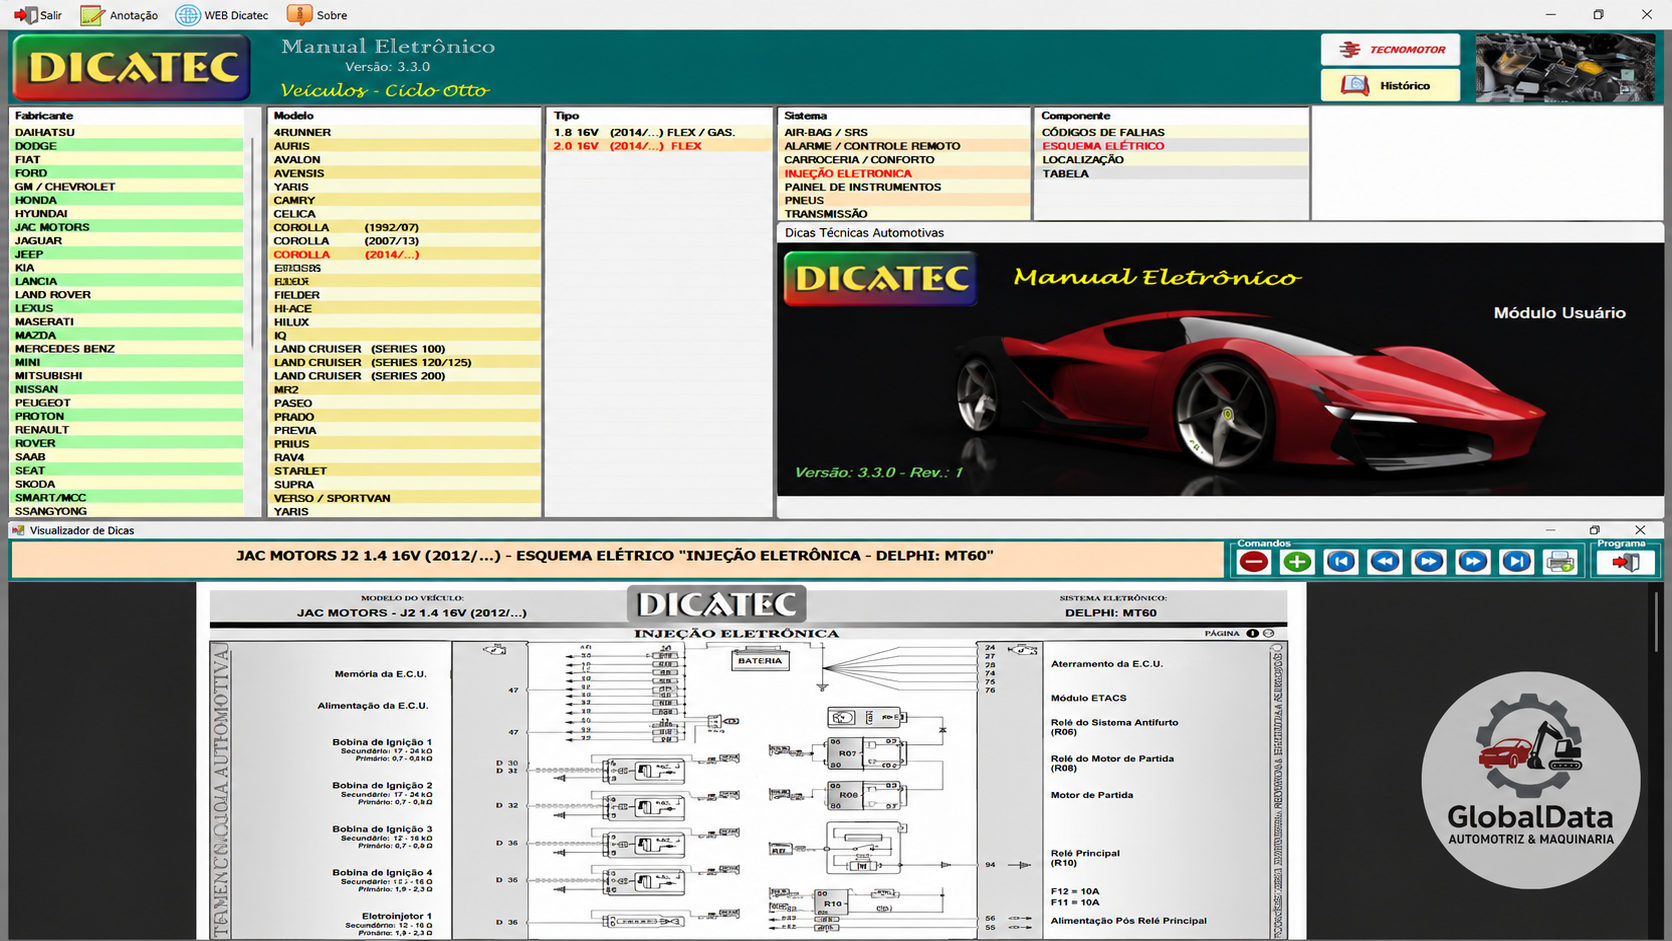
Task: Select MERCEDES BENZ manufacturer
Action: [127, 349]
